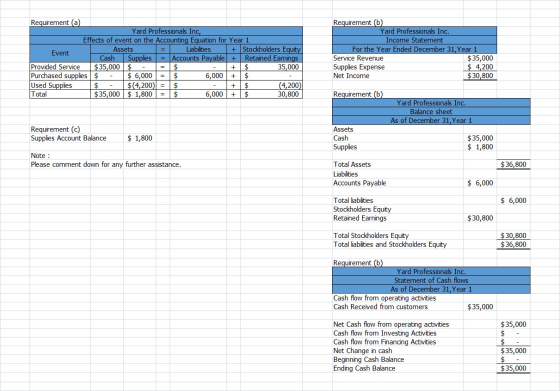Click 'Assets' heading in the balance sheet
560x391 pixels.
click(x=343, y=129)
